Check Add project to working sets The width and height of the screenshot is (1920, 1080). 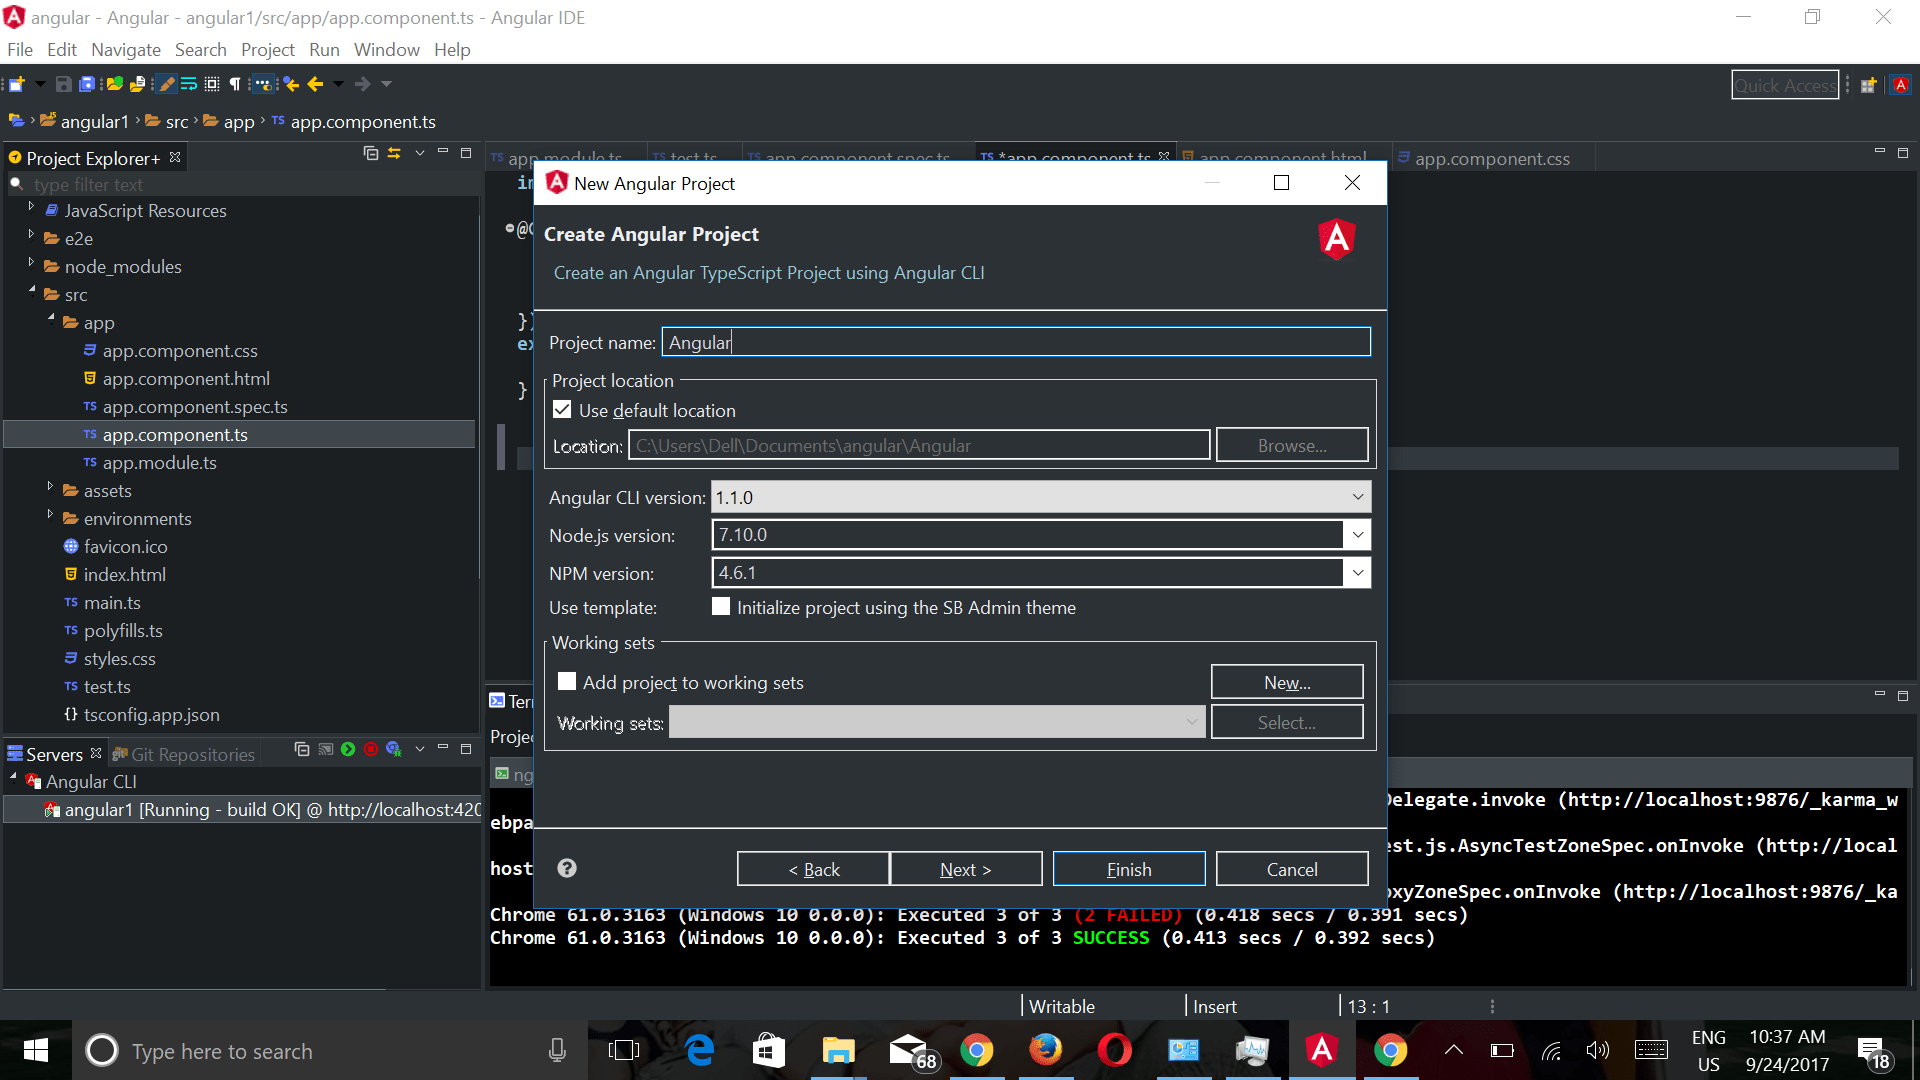tap(567, 681)
